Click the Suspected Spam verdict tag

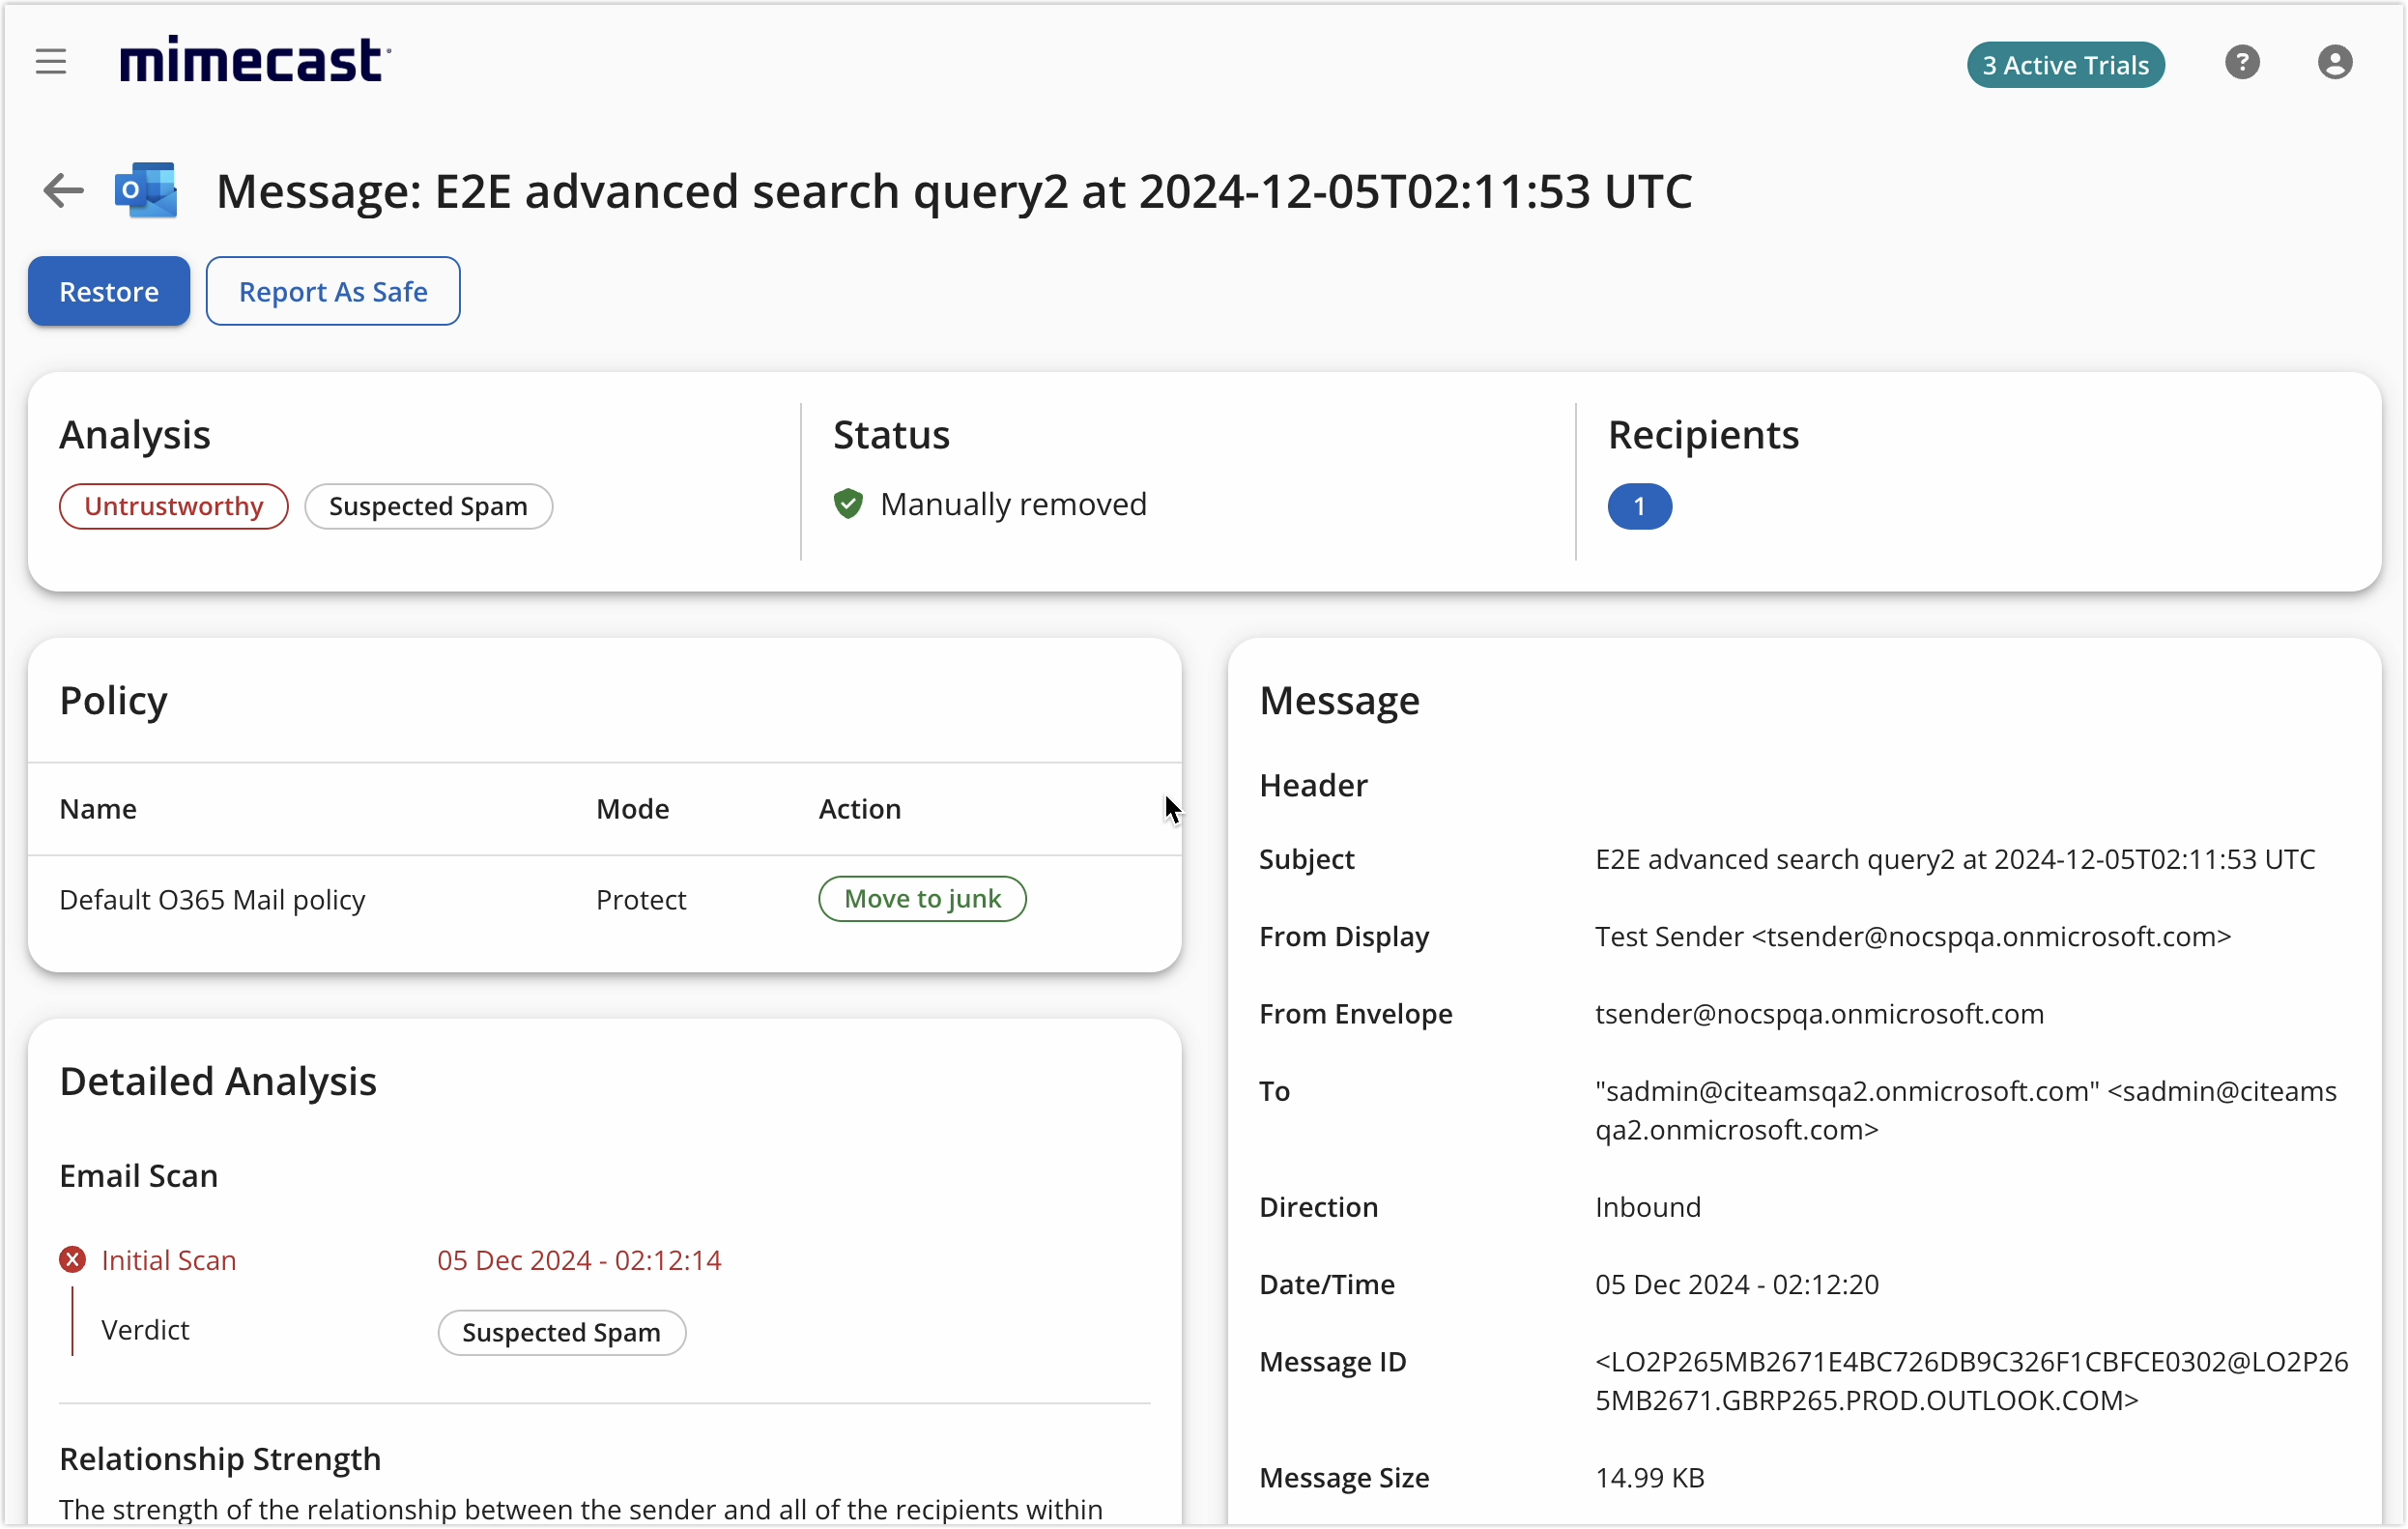click(561, 1333)
